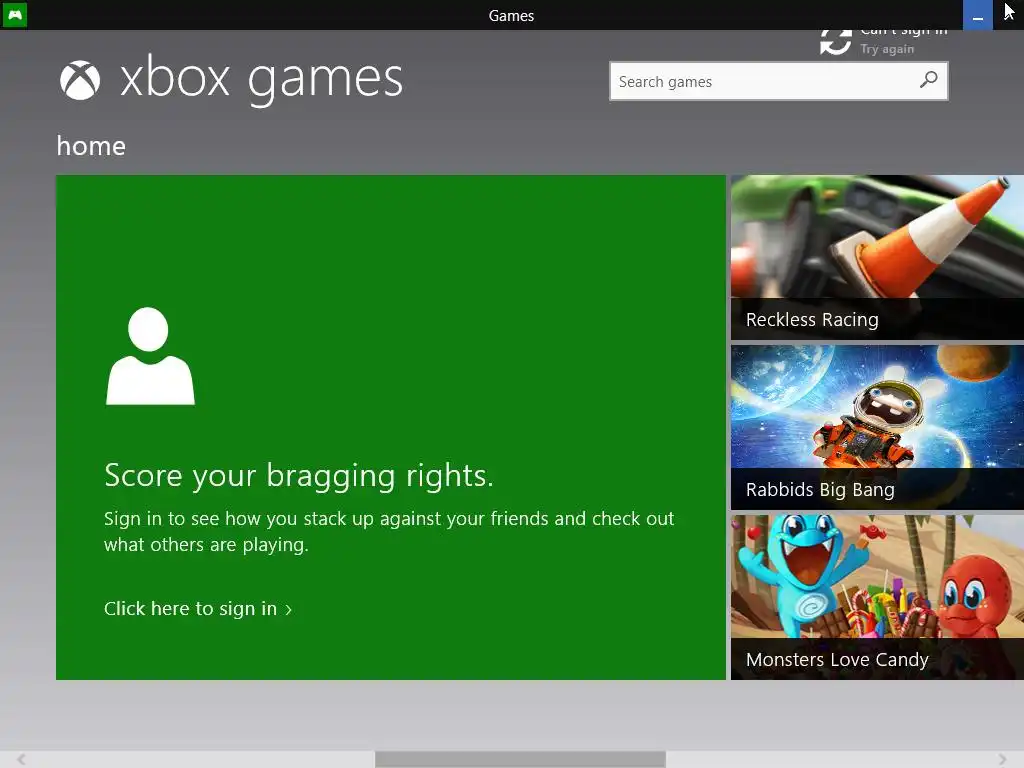The height and width of the screenshot is (768, 1024).
Task: Click the white user profile silhouette icon
Action: 150,356
